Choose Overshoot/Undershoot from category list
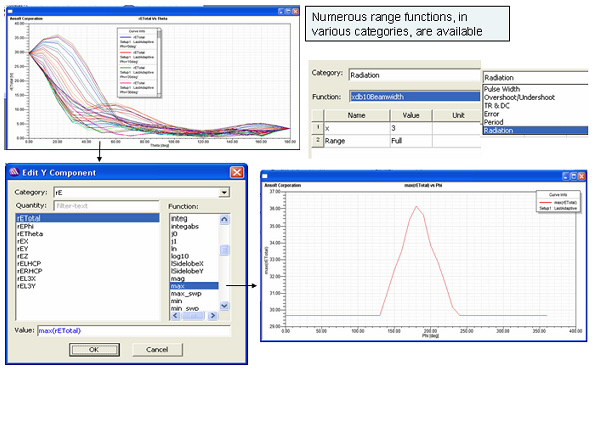Screen dimensions: 604x439 531,97
